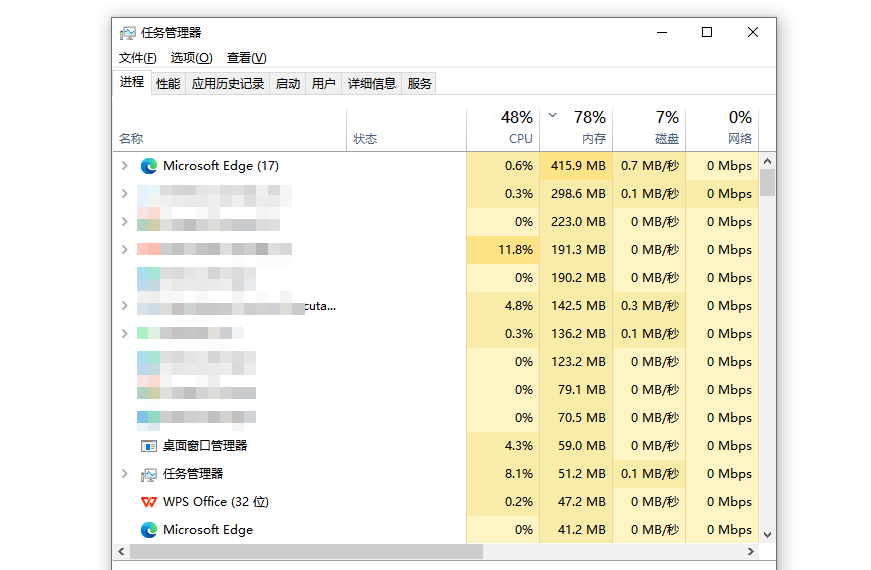Sort by the 内存 column header

(x=576, y=129)
